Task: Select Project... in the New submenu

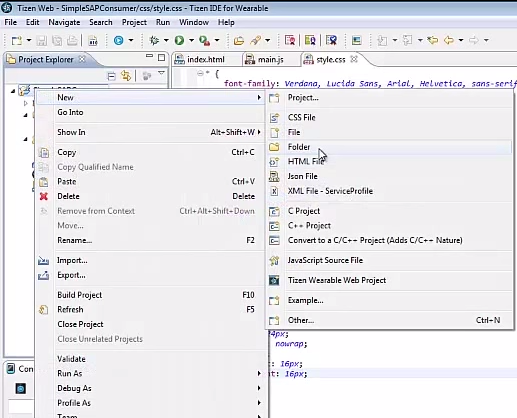Action: click(389, 98)
